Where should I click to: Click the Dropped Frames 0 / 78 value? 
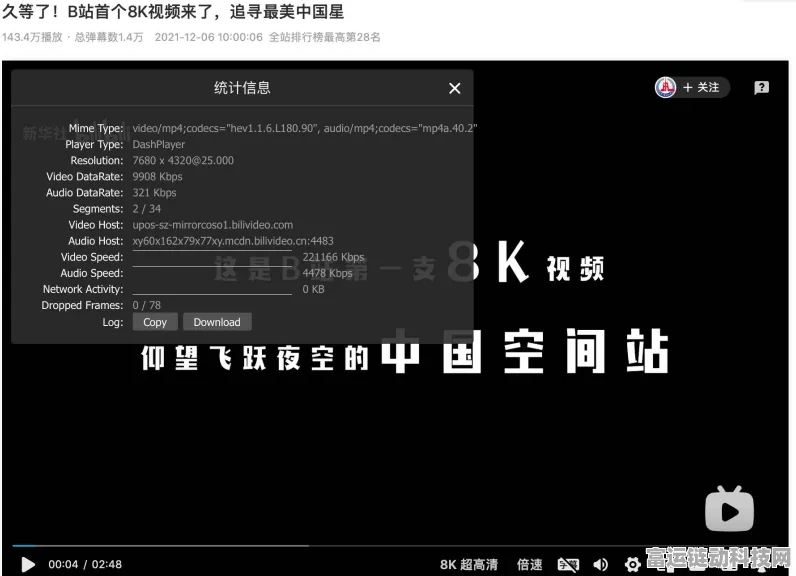point(147,305)
